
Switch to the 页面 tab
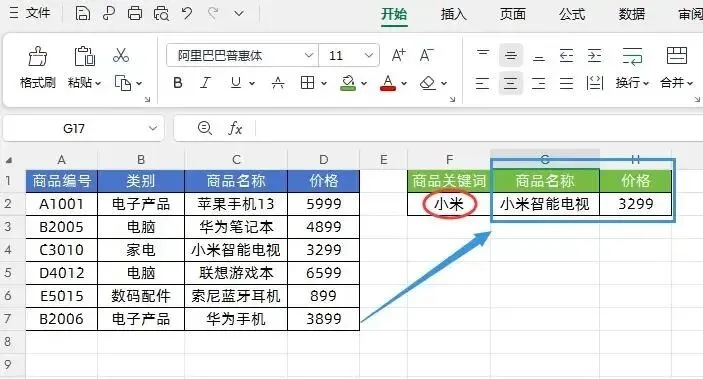coord(512,14)
